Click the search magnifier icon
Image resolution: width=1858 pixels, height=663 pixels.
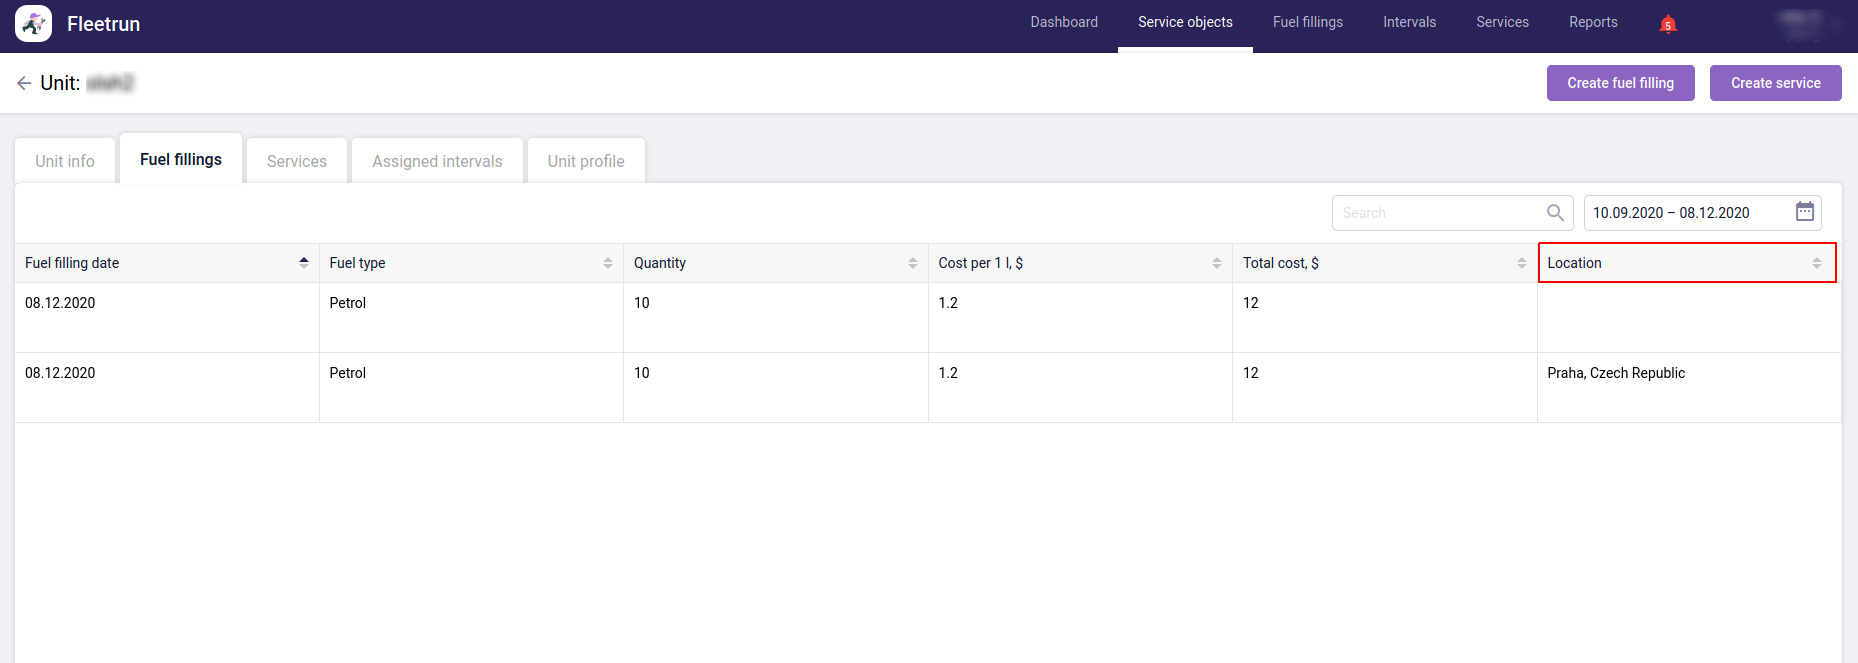tap(1555, 213)
